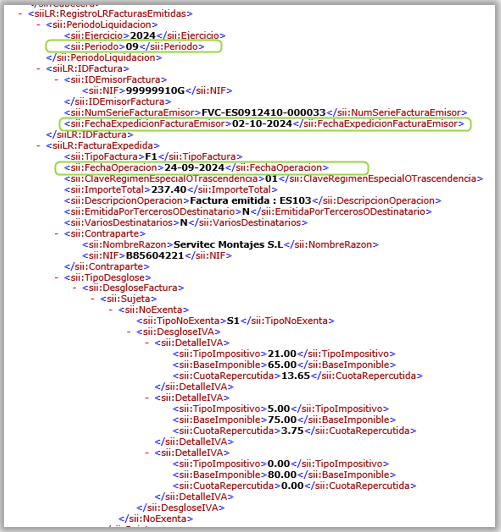Screen dimensions: 501x532
Task: Collapse the sii:NoExenta node
Action: [111, 310]
